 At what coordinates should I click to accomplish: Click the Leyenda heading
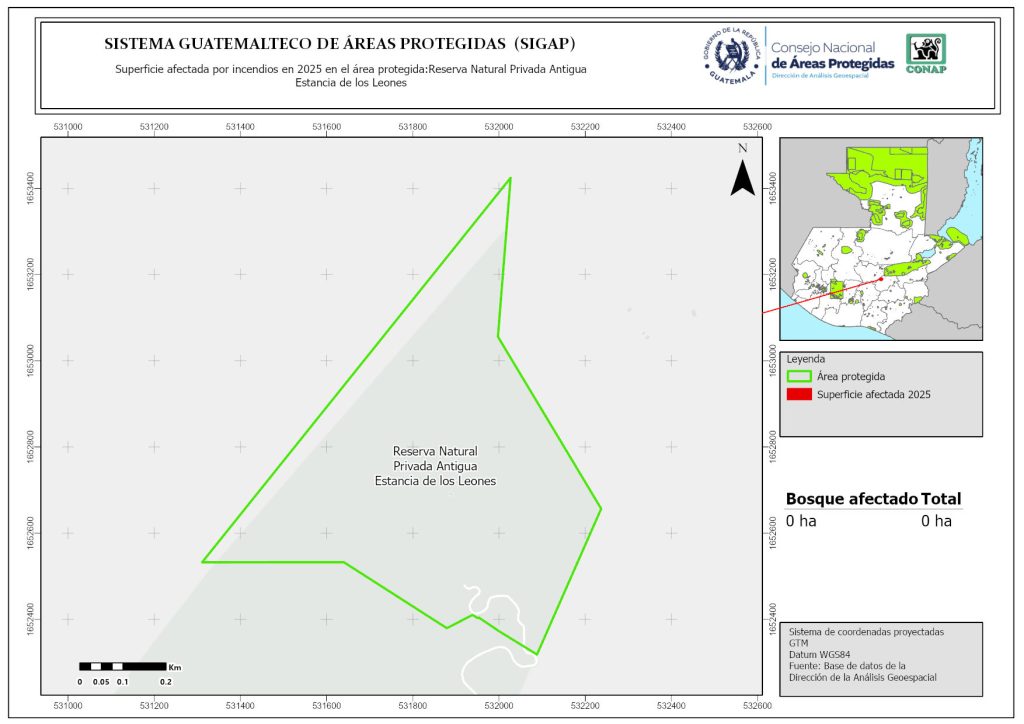tap(808, 358)
